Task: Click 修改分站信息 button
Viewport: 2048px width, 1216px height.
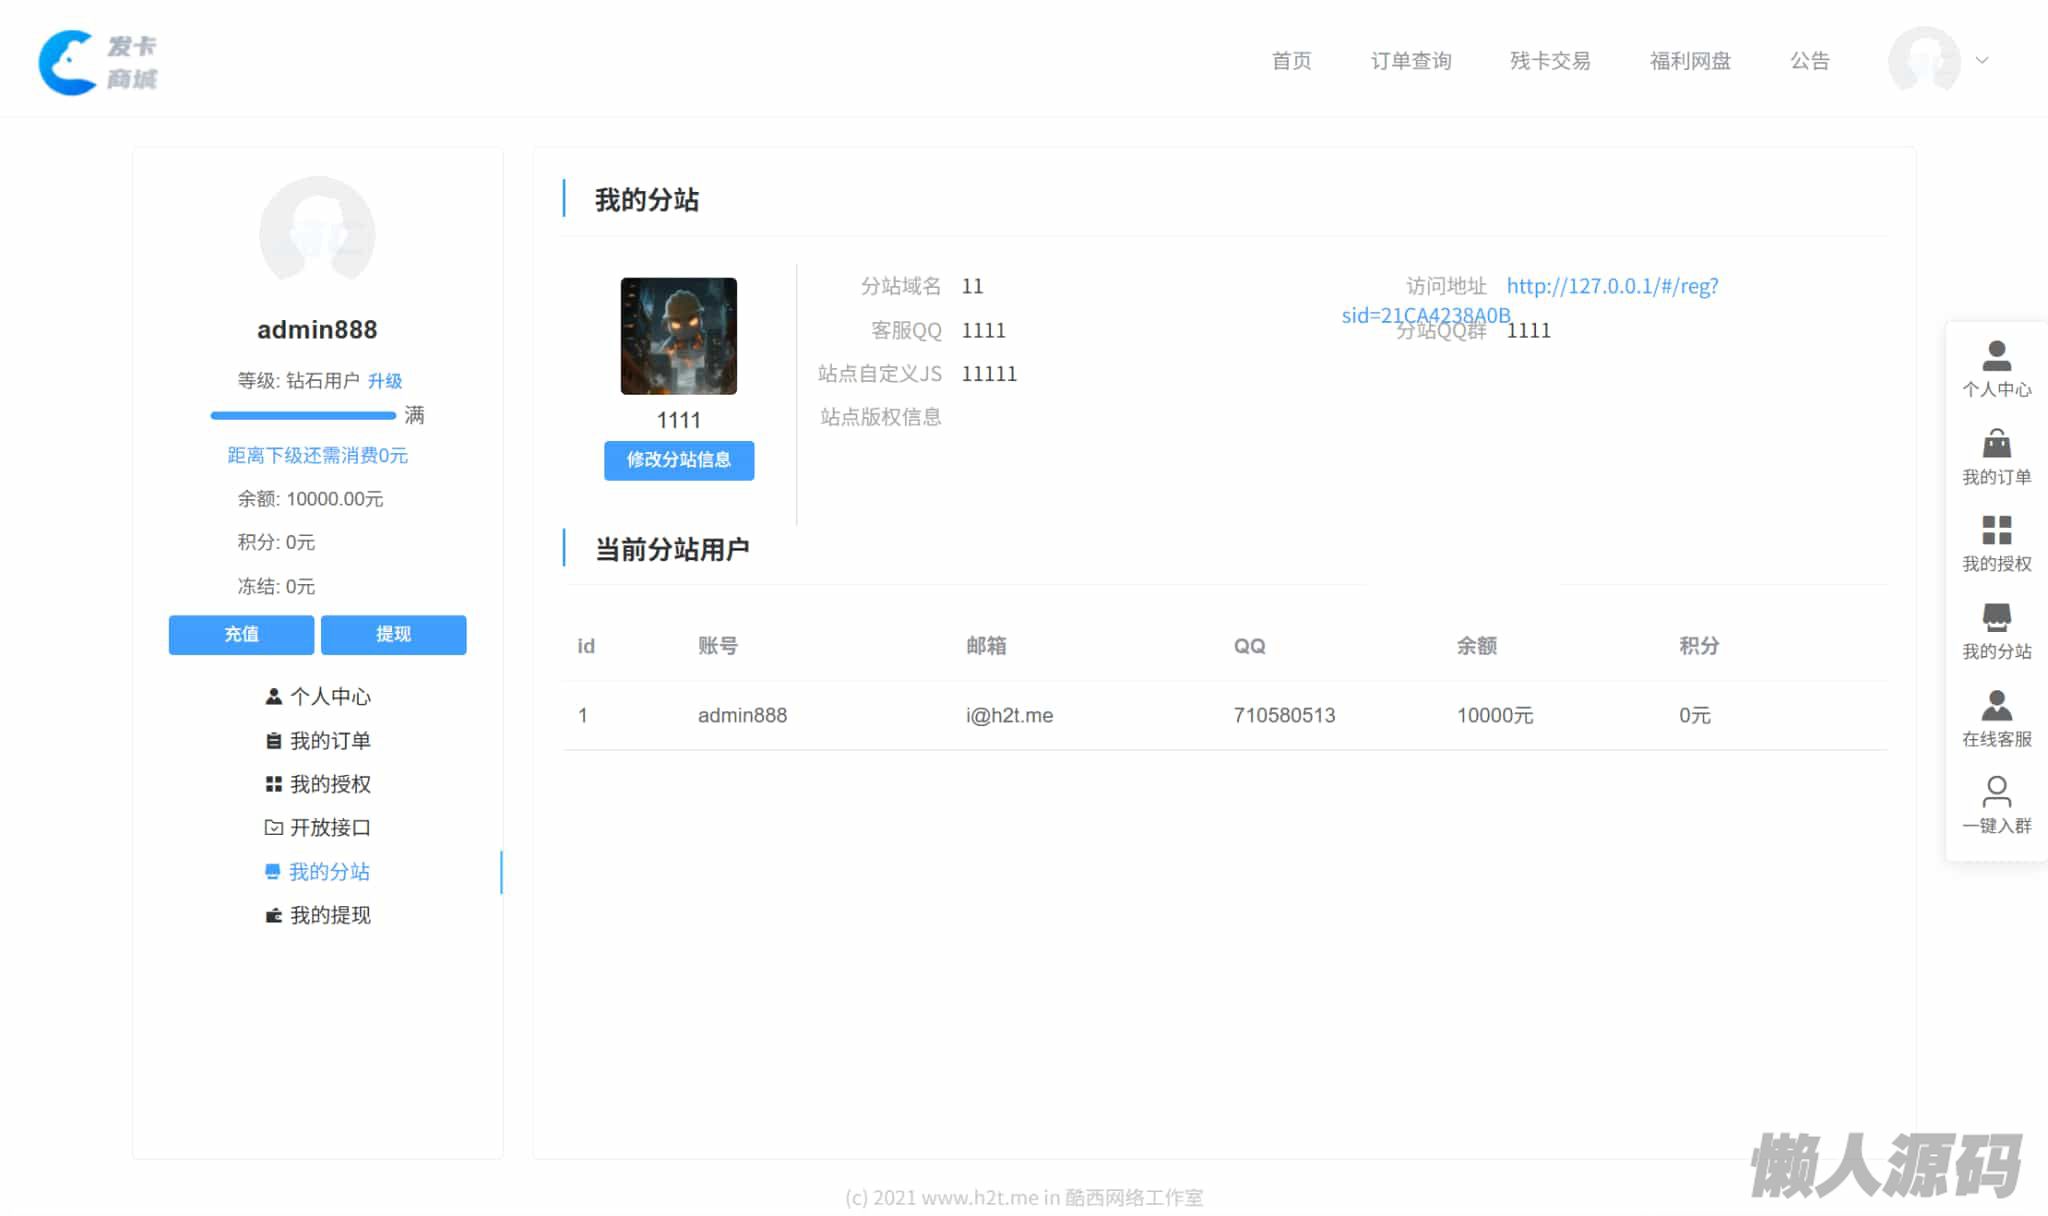Action: (x=679, y=460)
